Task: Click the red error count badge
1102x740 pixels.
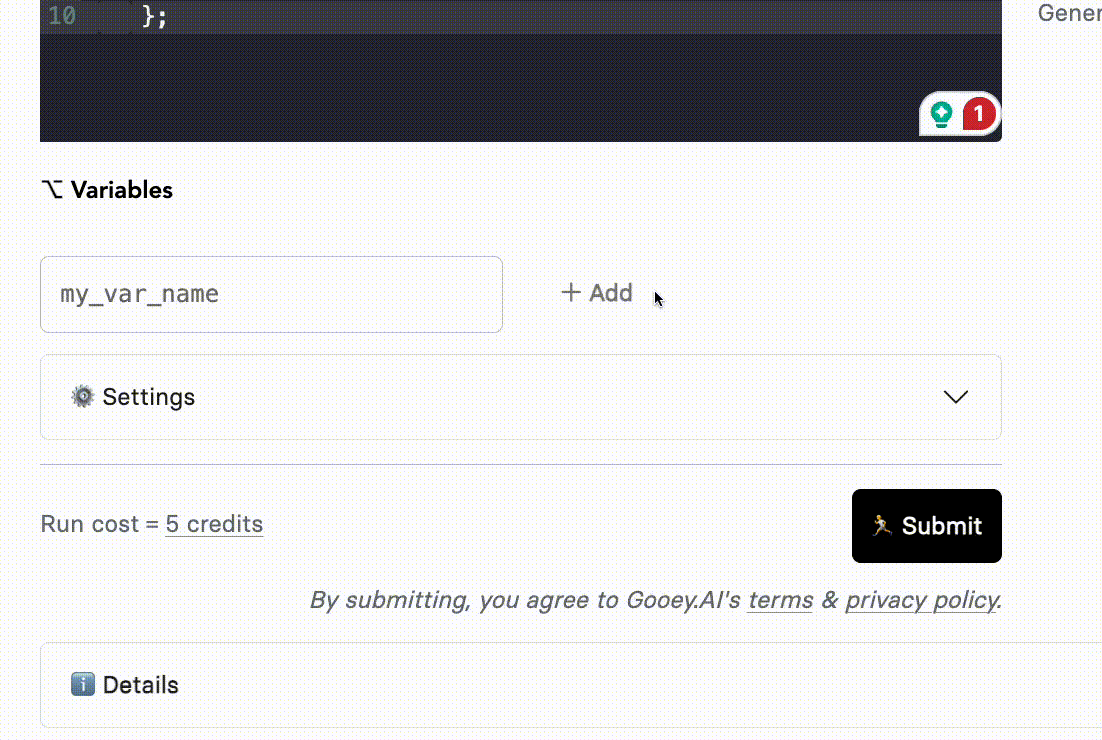Action: pos(979,114)
